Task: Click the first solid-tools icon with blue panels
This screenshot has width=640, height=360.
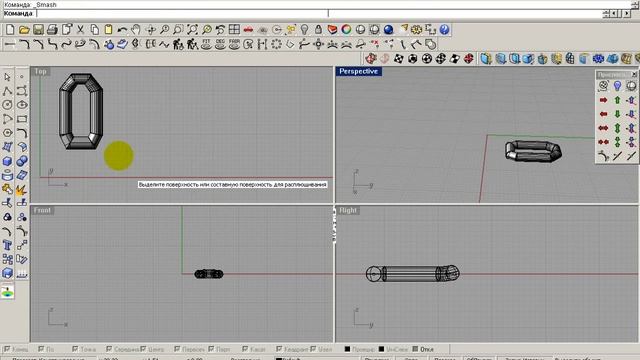Action: [x=485, y=59]
